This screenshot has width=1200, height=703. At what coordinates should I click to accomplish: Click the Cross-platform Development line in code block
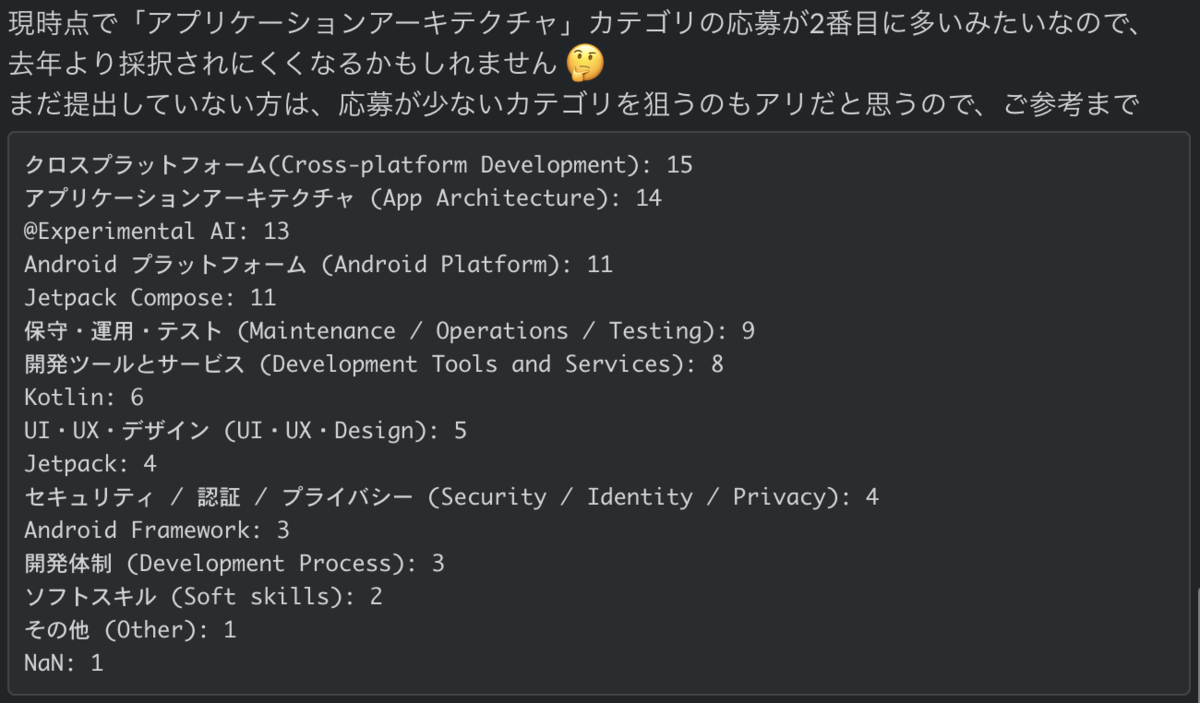pyautogui.click(x=358, y=164)
